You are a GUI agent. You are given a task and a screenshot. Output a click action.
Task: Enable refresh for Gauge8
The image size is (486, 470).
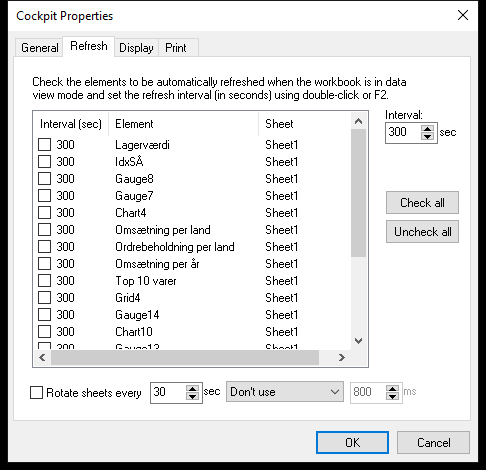click(44, 179)
